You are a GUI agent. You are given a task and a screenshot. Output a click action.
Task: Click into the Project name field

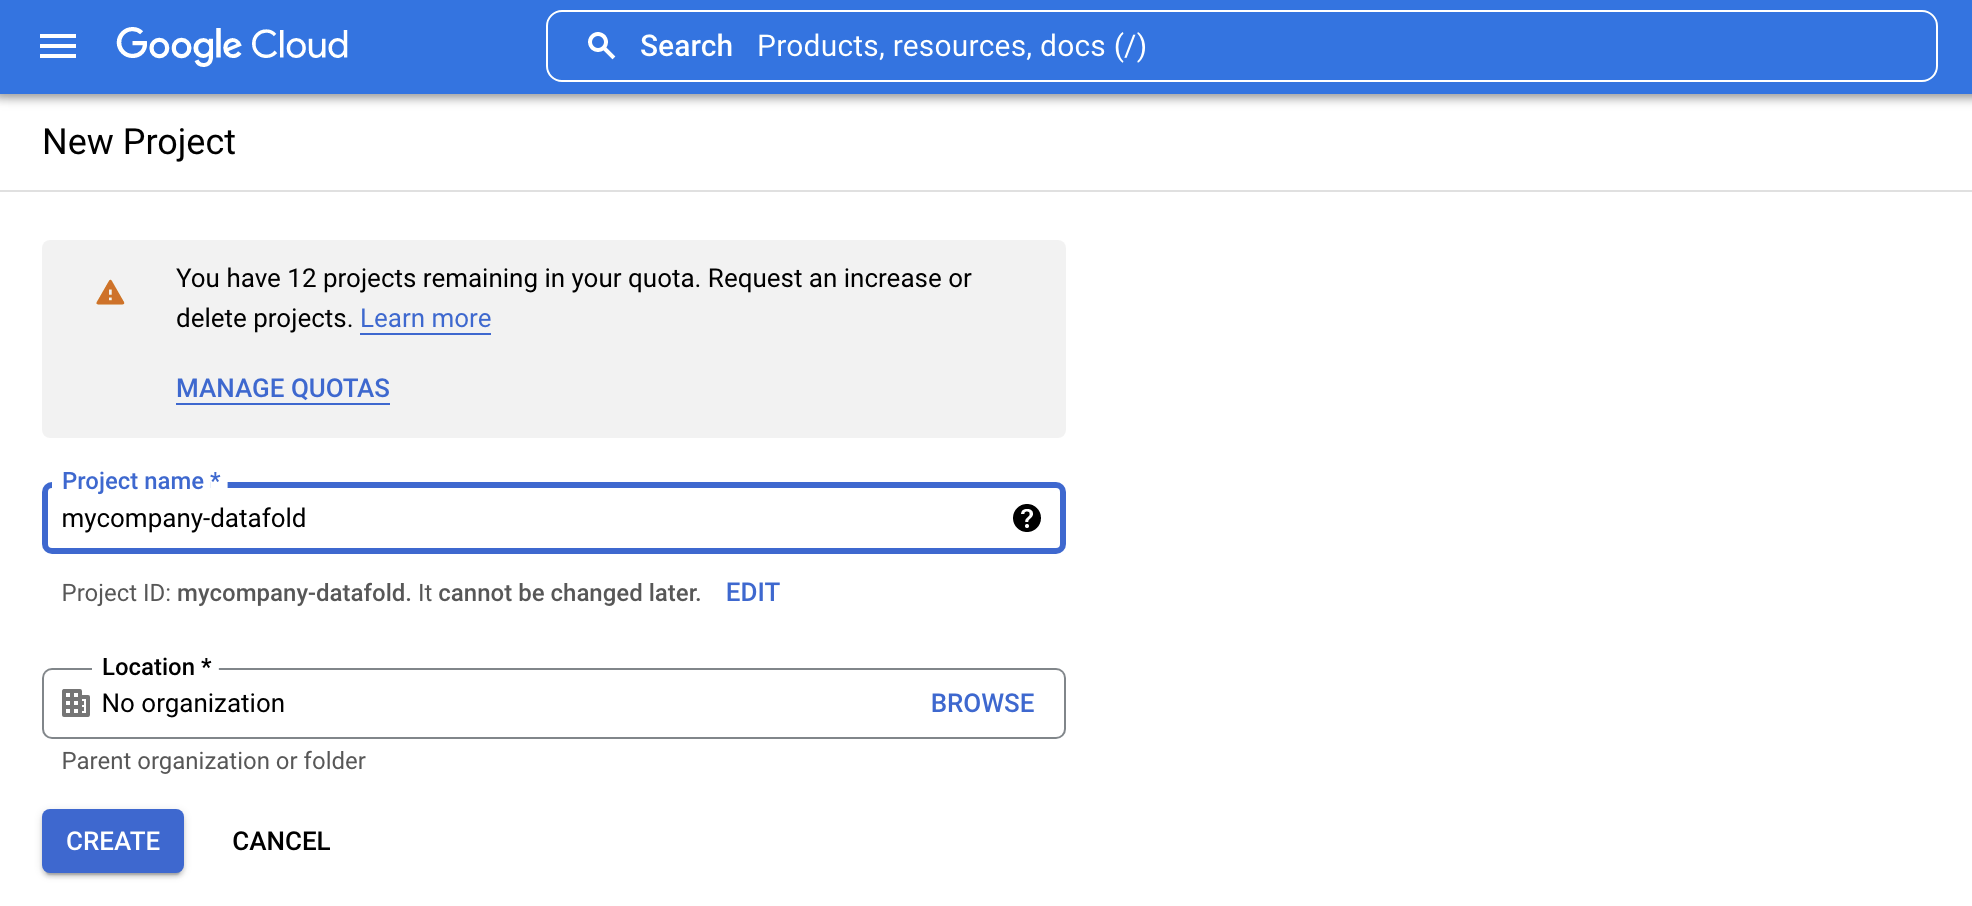(x=553, y=518)
